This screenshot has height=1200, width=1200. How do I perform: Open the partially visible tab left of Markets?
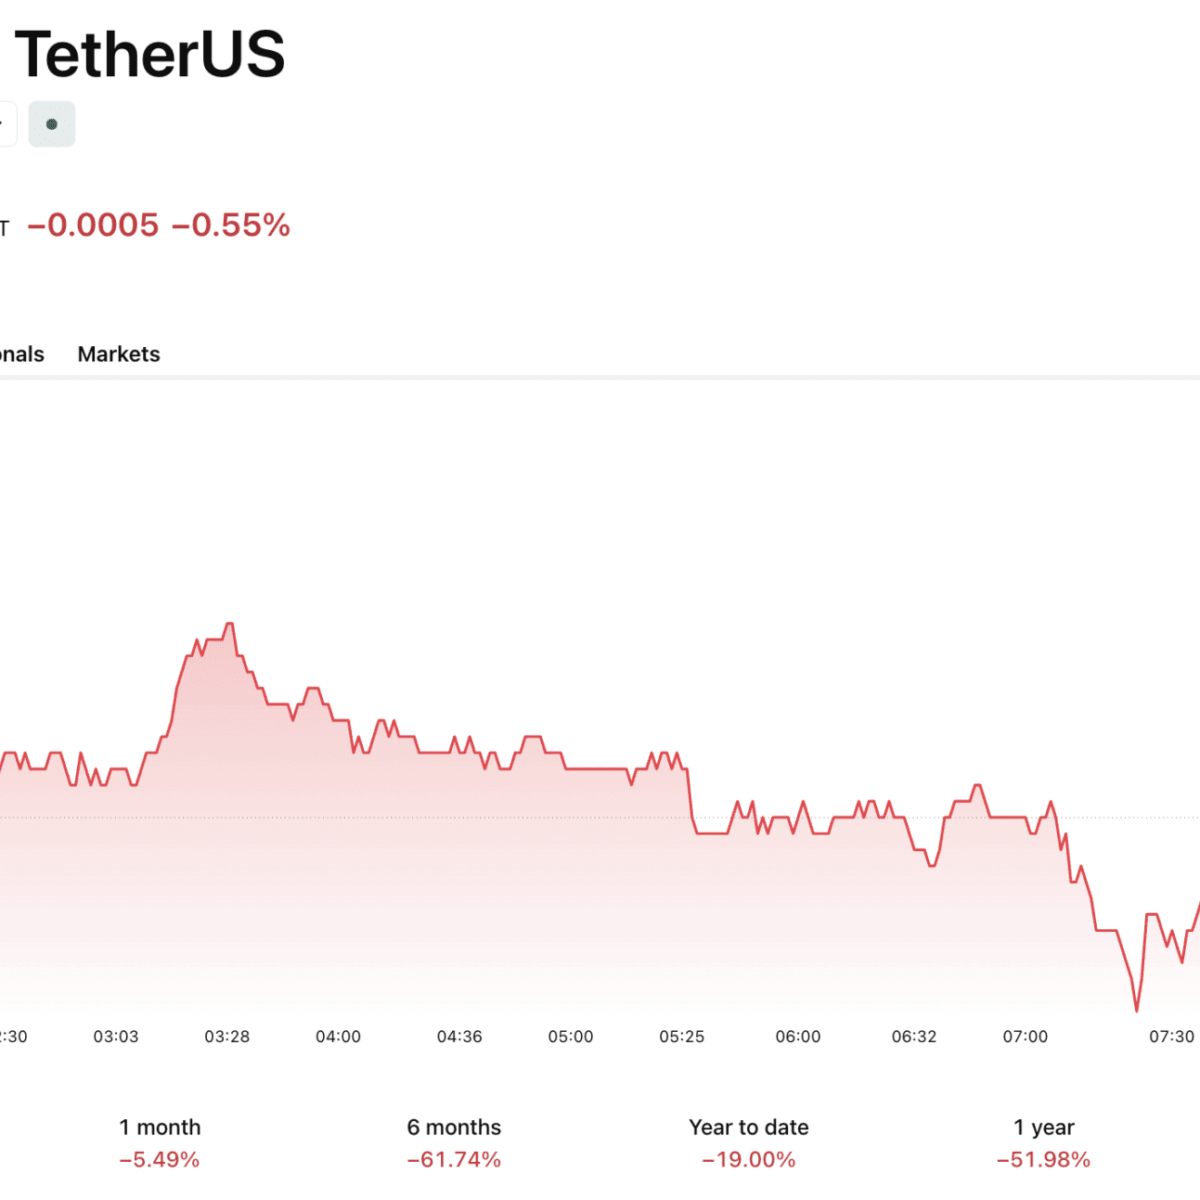pos(20,354)
